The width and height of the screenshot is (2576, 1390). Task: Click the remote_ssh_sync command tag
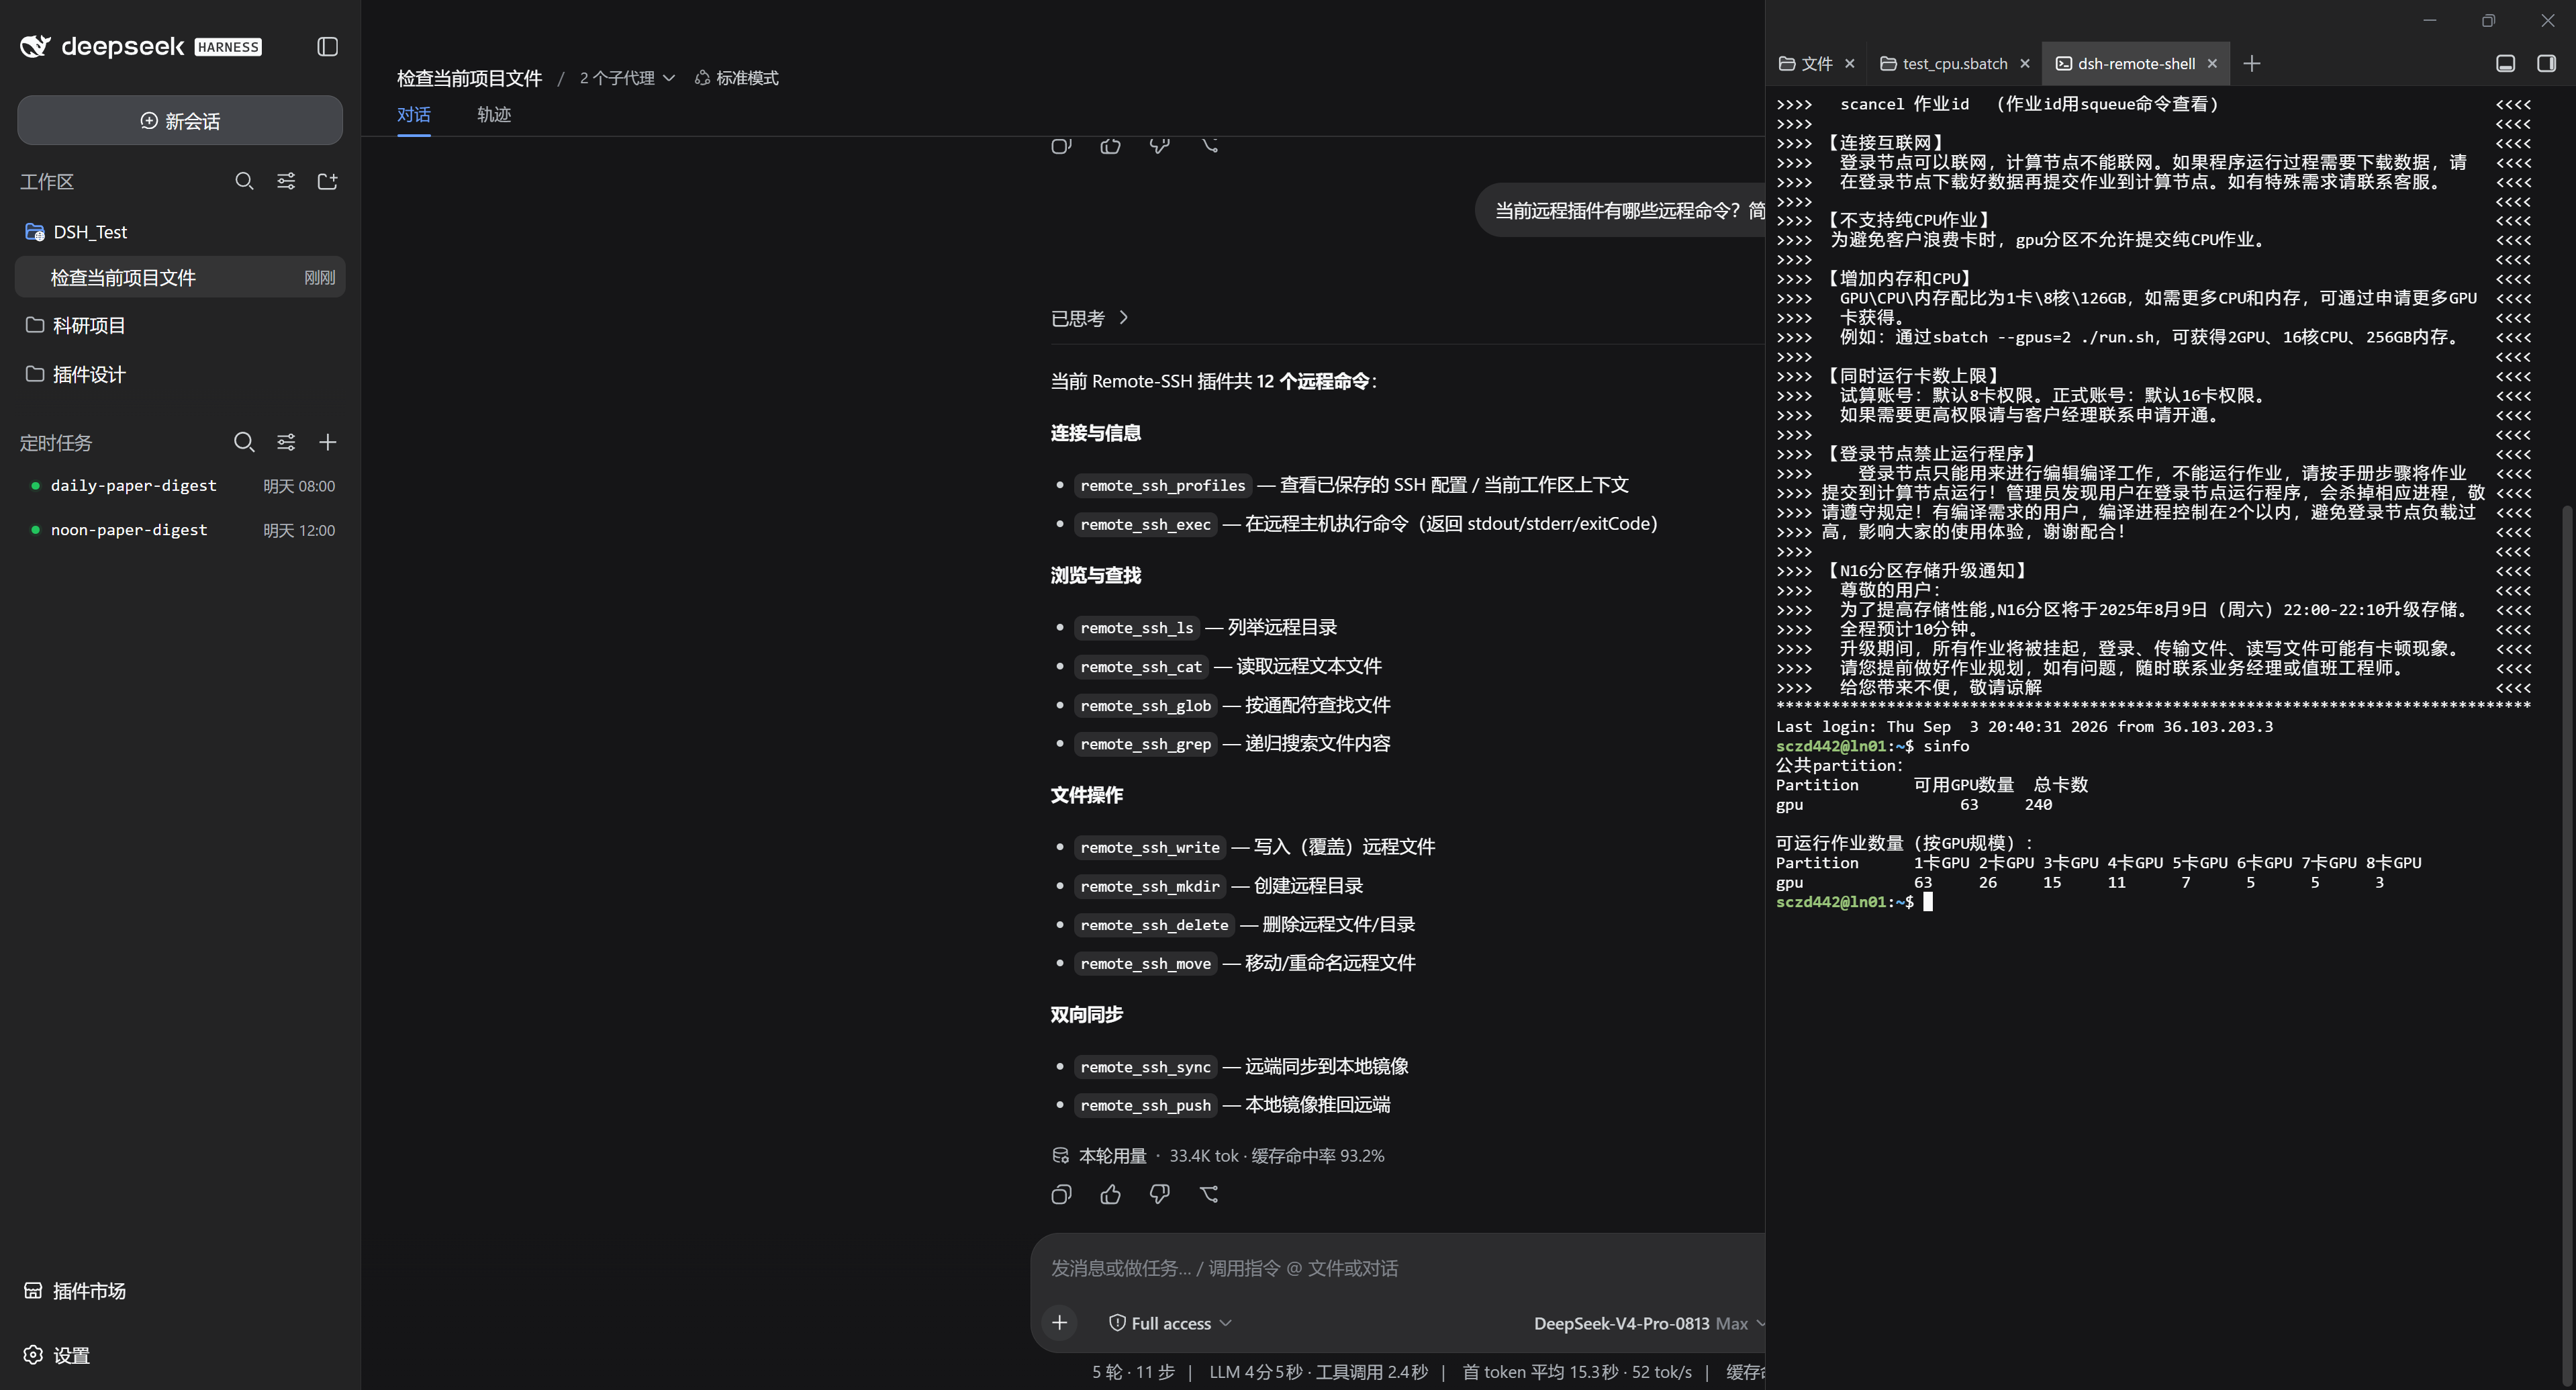click(1145, 1067)
